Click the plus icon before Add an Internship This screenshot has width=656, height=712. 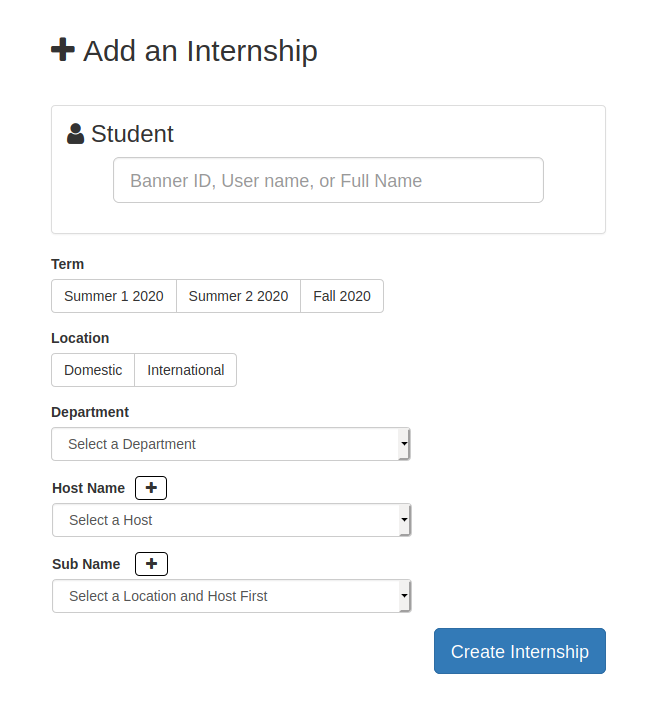click(63, 49)
